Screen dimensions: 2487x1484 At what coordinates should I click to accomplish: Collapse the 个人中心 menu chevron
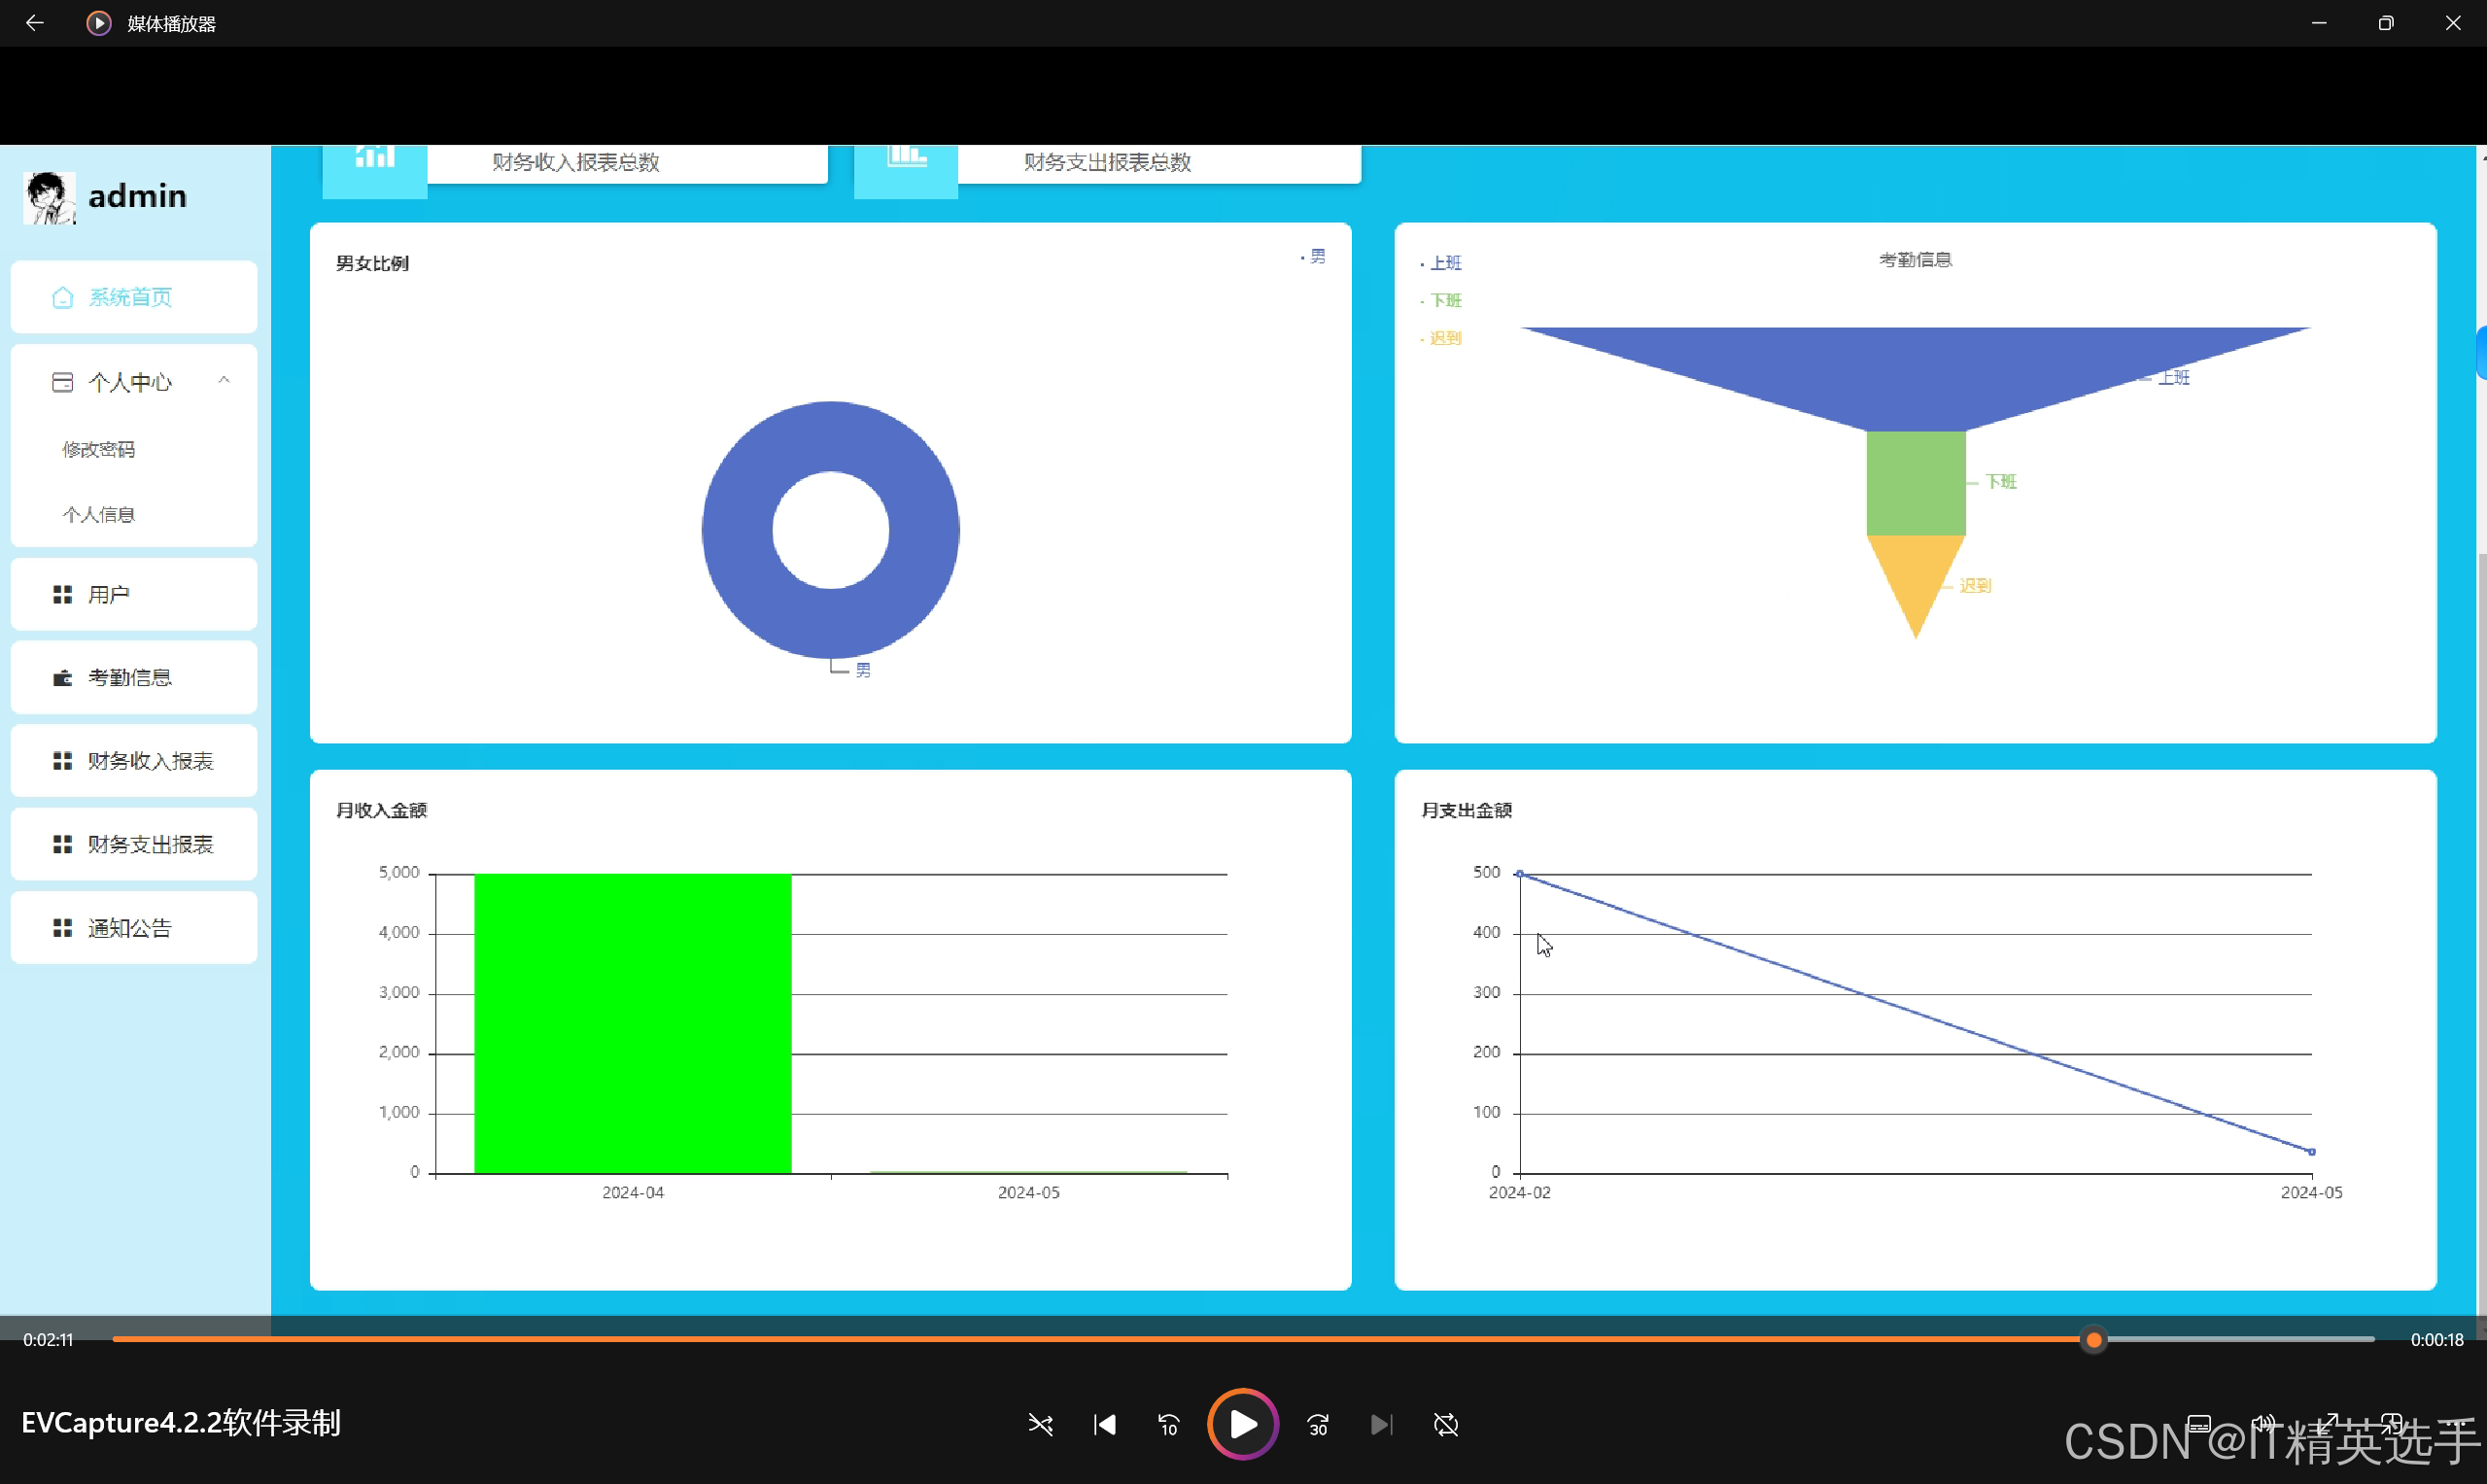pyautogui.click(x=224, y=380)
